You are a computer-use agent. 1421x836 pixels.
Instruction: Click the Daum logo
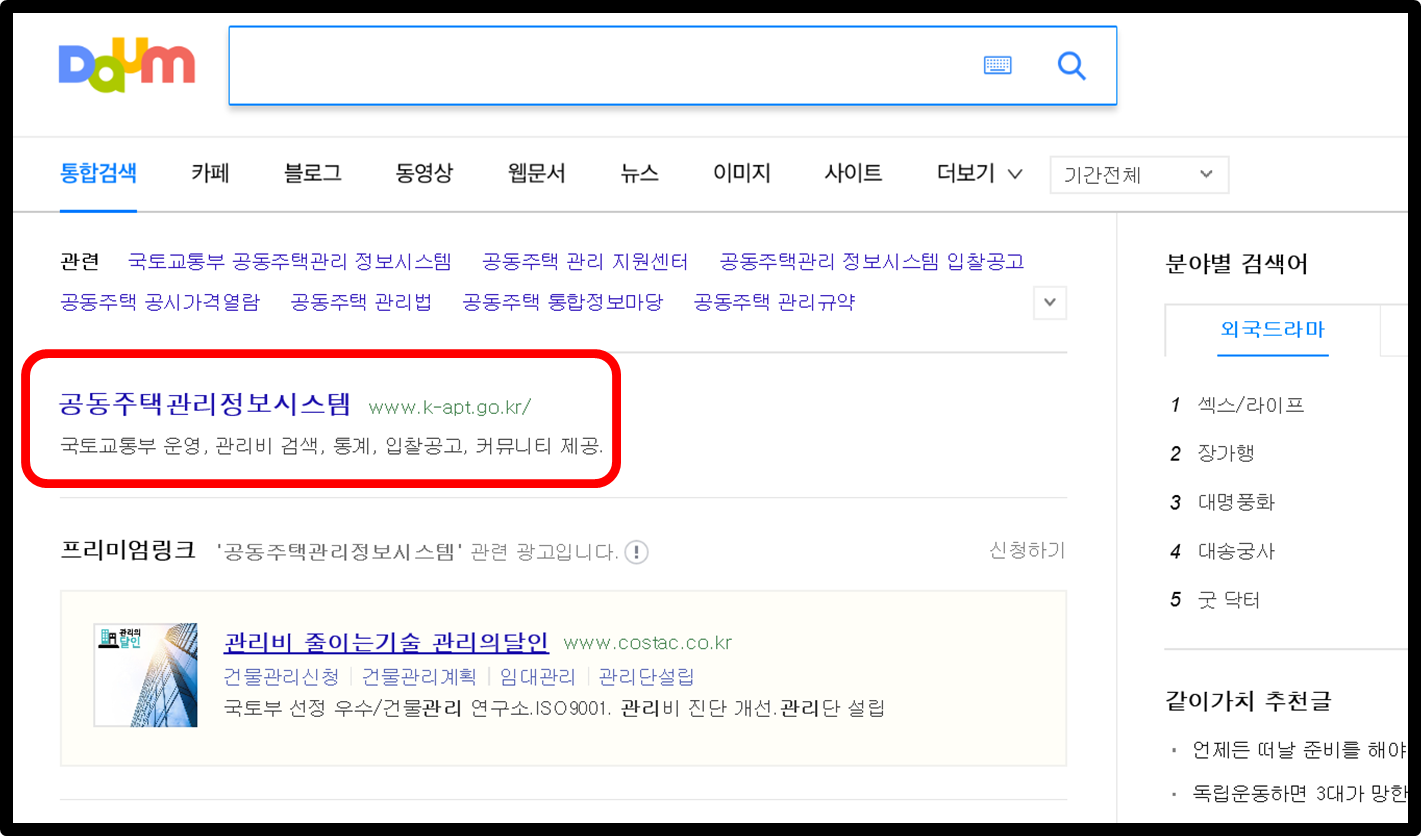coord(127,64)
